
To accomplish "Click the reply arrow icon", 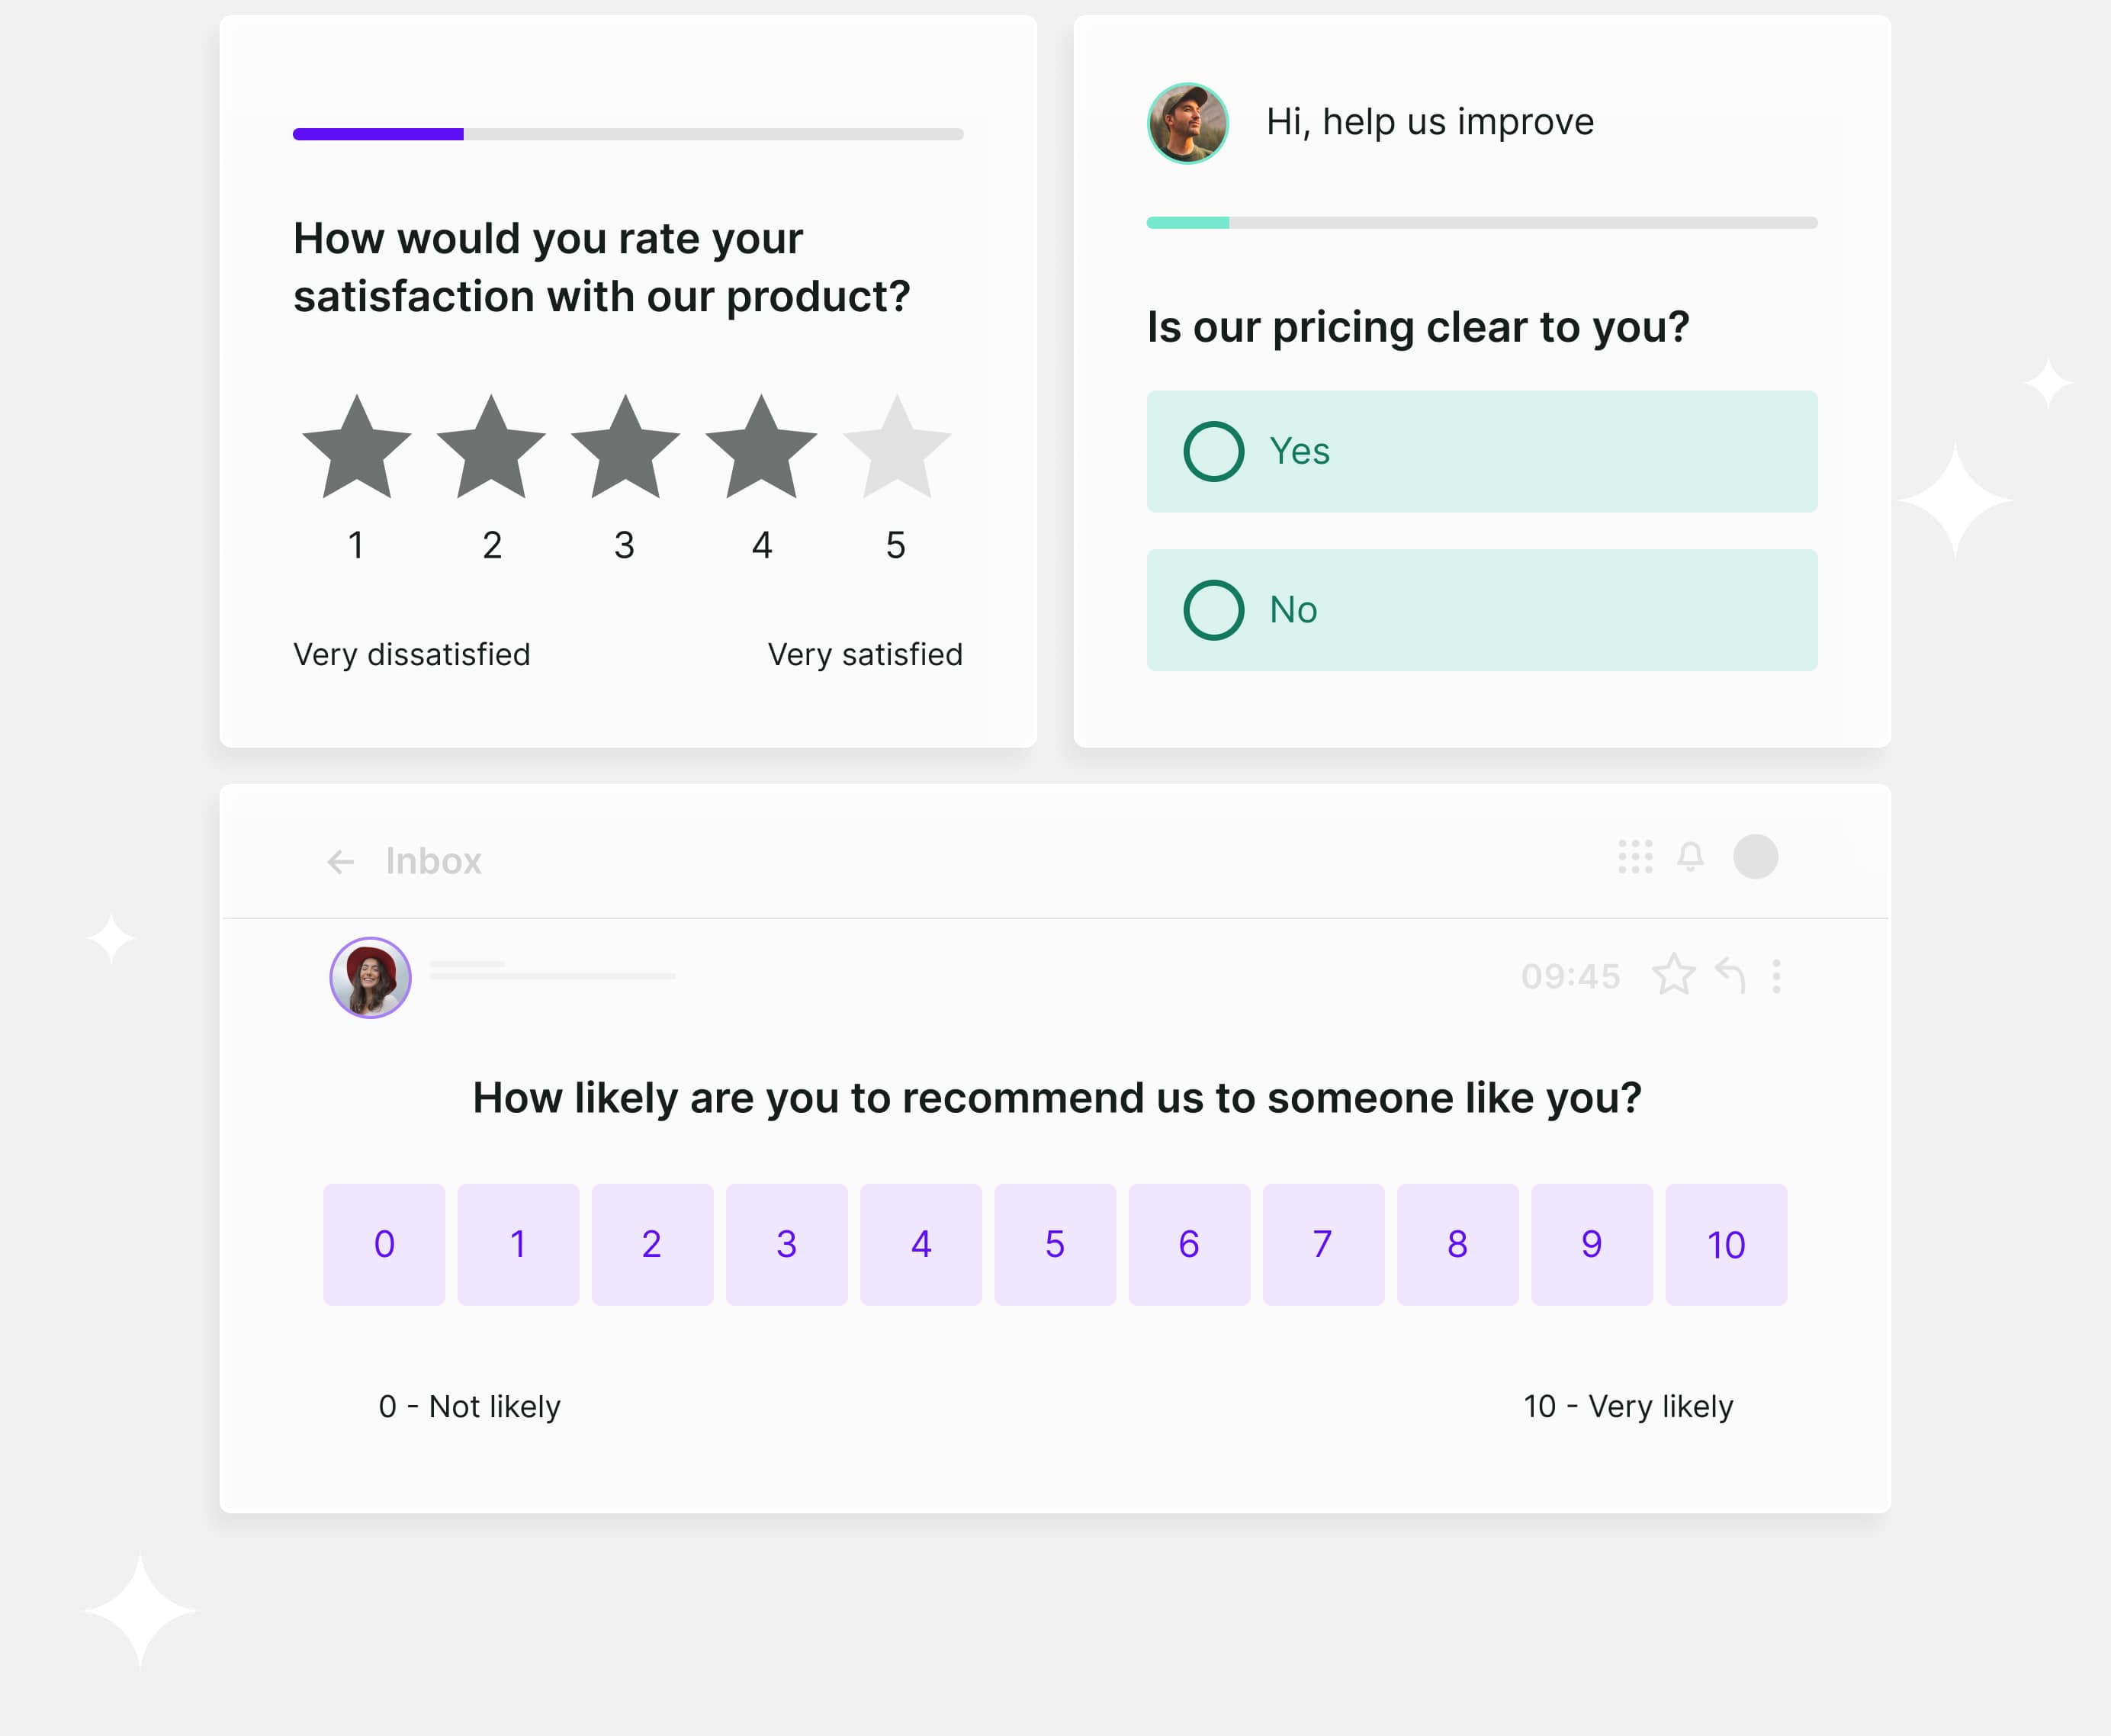I will (x=1731, y=975).
